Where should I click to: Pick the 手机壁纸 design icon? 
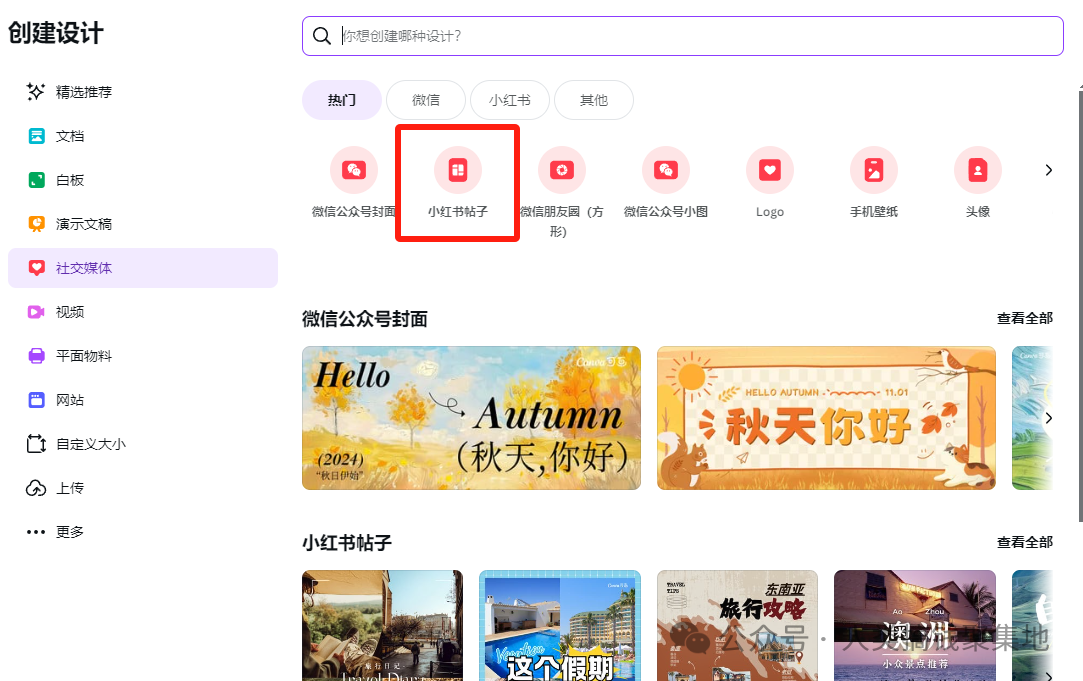(x=873, y=169)
